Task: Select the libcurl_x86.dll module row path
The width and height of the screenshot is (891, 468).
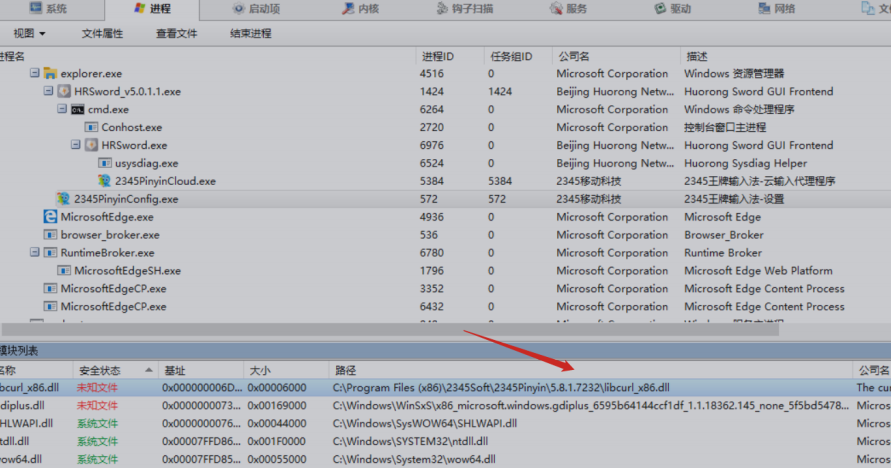Action: point(501,387)
